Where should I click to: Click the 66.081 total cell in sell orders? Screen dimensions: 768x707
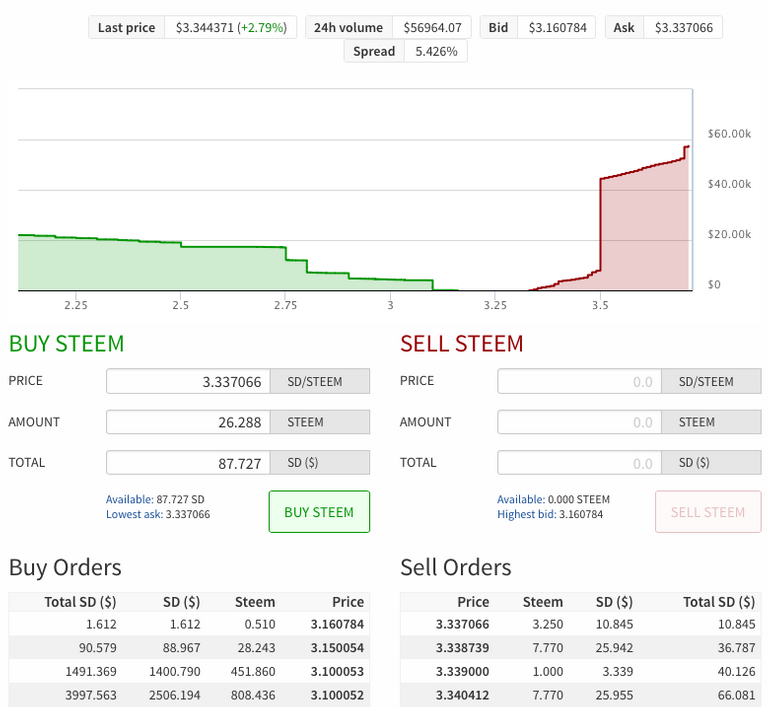(x=736, y=695)
